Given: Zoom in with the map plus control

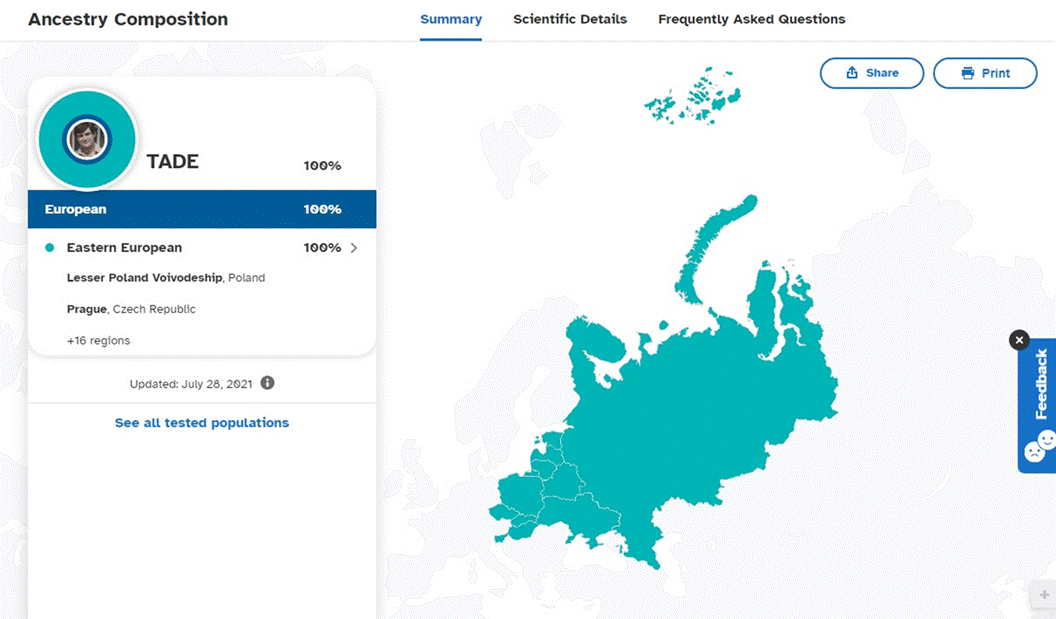Looking at the screenshot, I should (1044, 594).
